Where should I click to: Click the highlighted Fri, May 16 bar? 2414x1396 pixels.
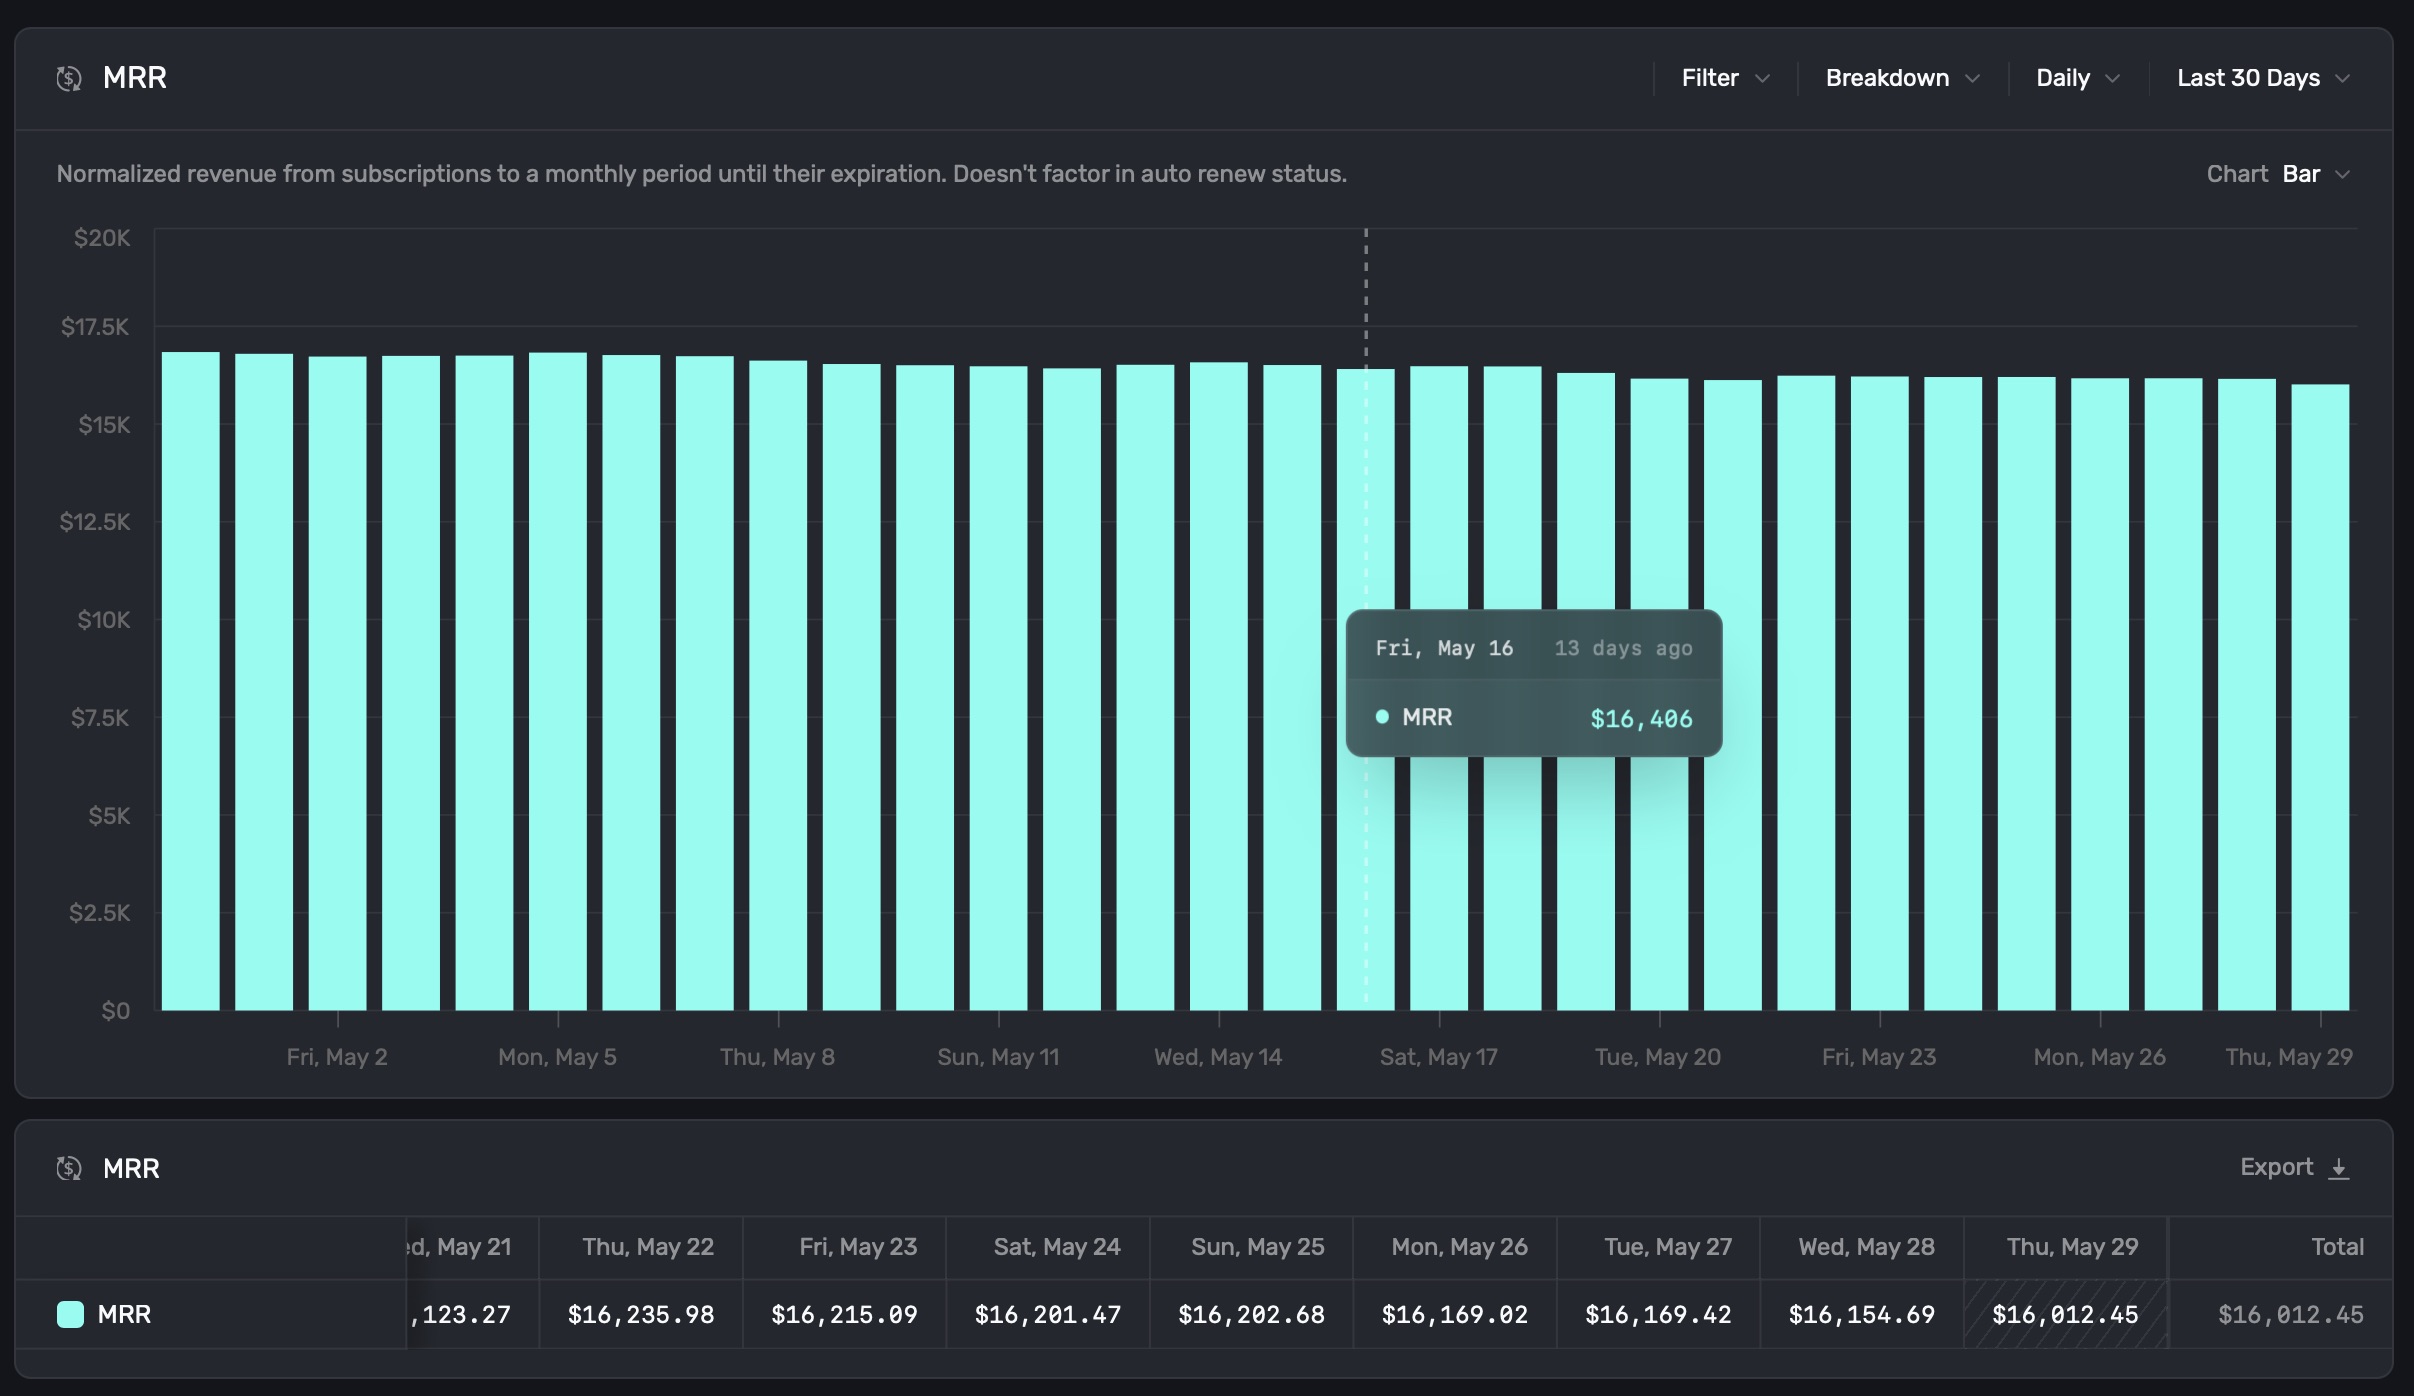1365,500
